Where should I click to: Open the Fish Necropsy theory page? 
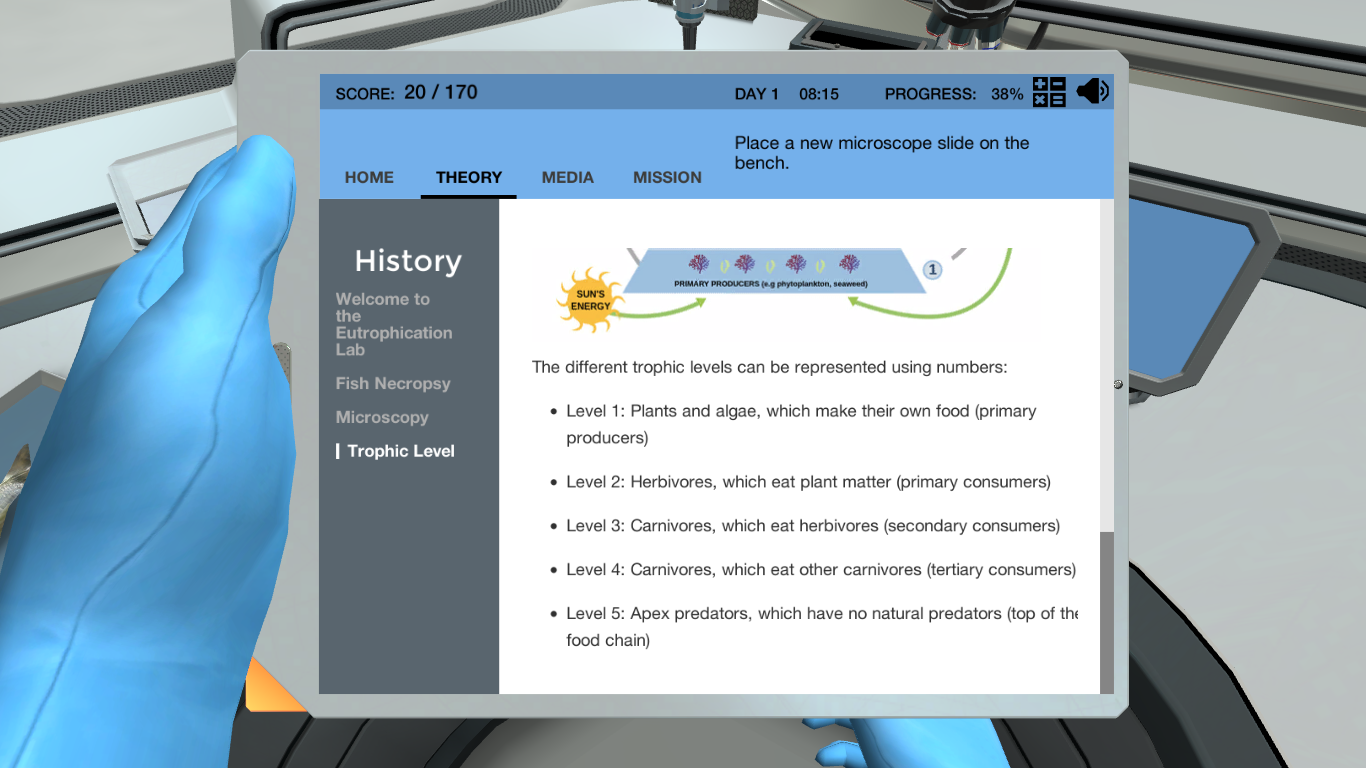pyautogui.click(x=393, y=383)
